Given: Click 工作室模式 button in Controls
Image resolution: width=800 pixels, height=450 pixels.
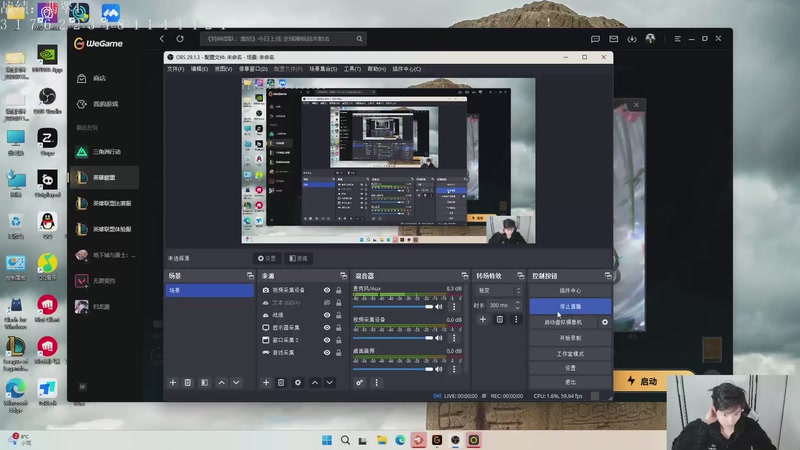Looking at the screenshot, I should [570, 354].
